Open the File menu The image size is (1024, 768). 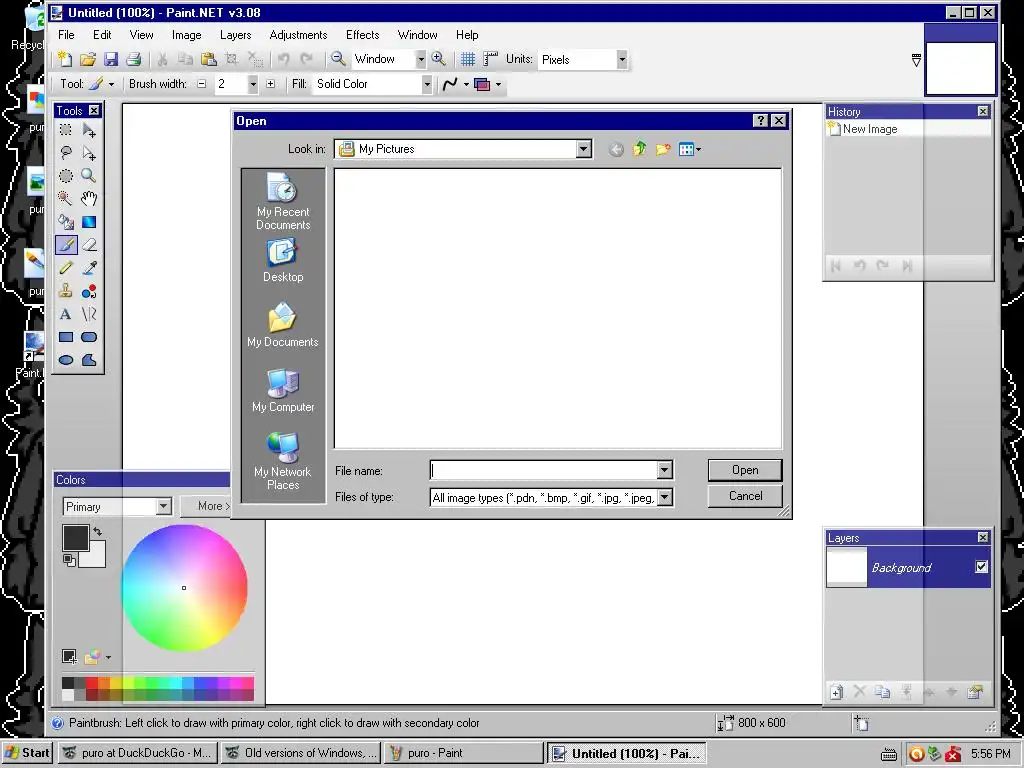(x=66, y=35)
